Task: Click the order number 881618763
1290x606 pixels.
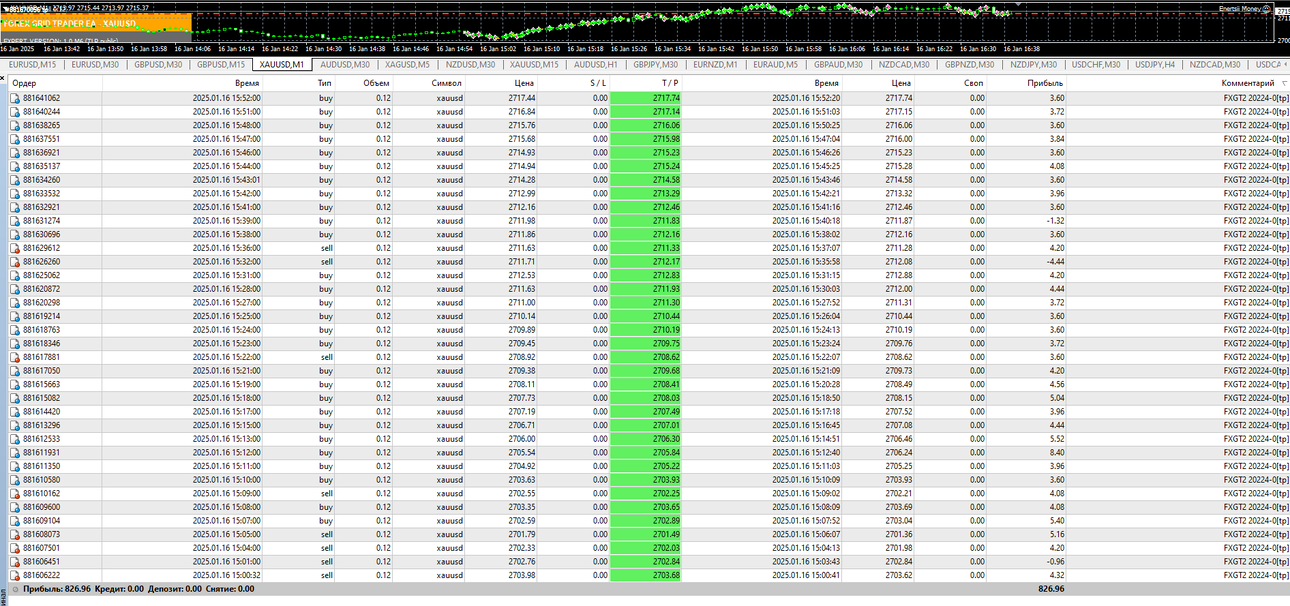Action: (41, 329)
